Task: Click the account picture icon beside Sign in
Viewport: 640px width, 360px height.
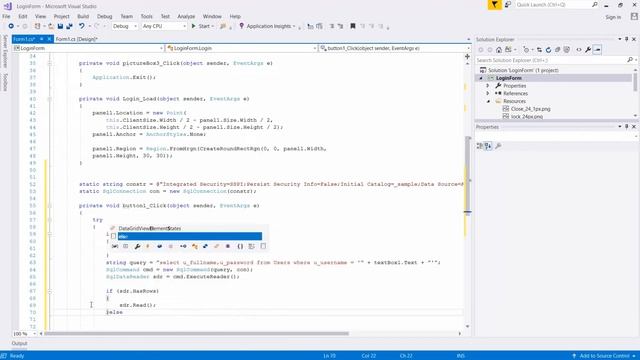Action: (634, 16)
